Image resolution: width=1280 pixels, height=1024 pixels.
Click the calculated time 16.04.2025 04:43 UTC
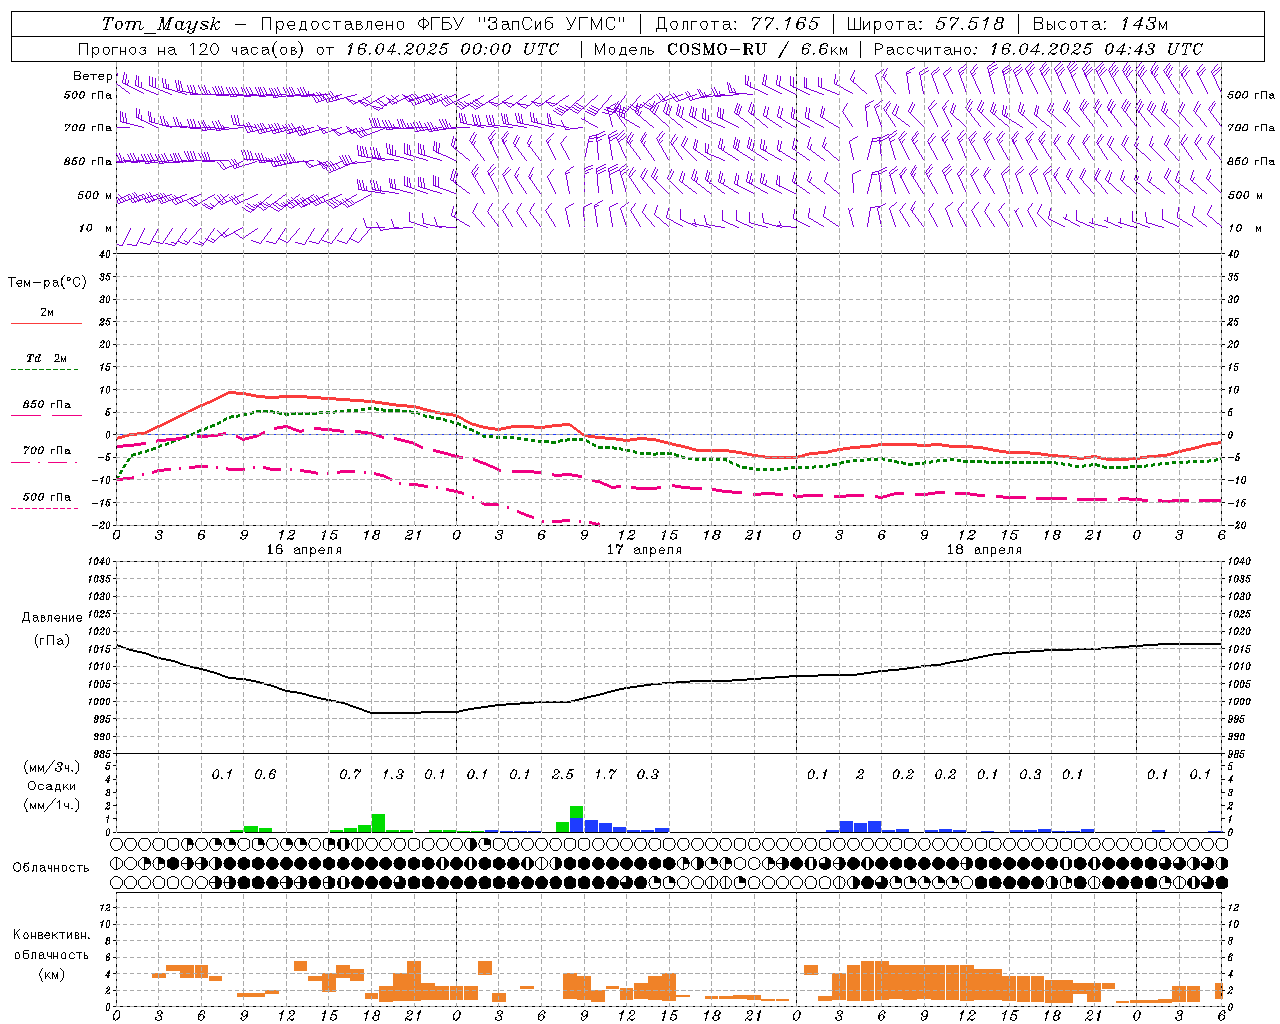point(1096,49)
